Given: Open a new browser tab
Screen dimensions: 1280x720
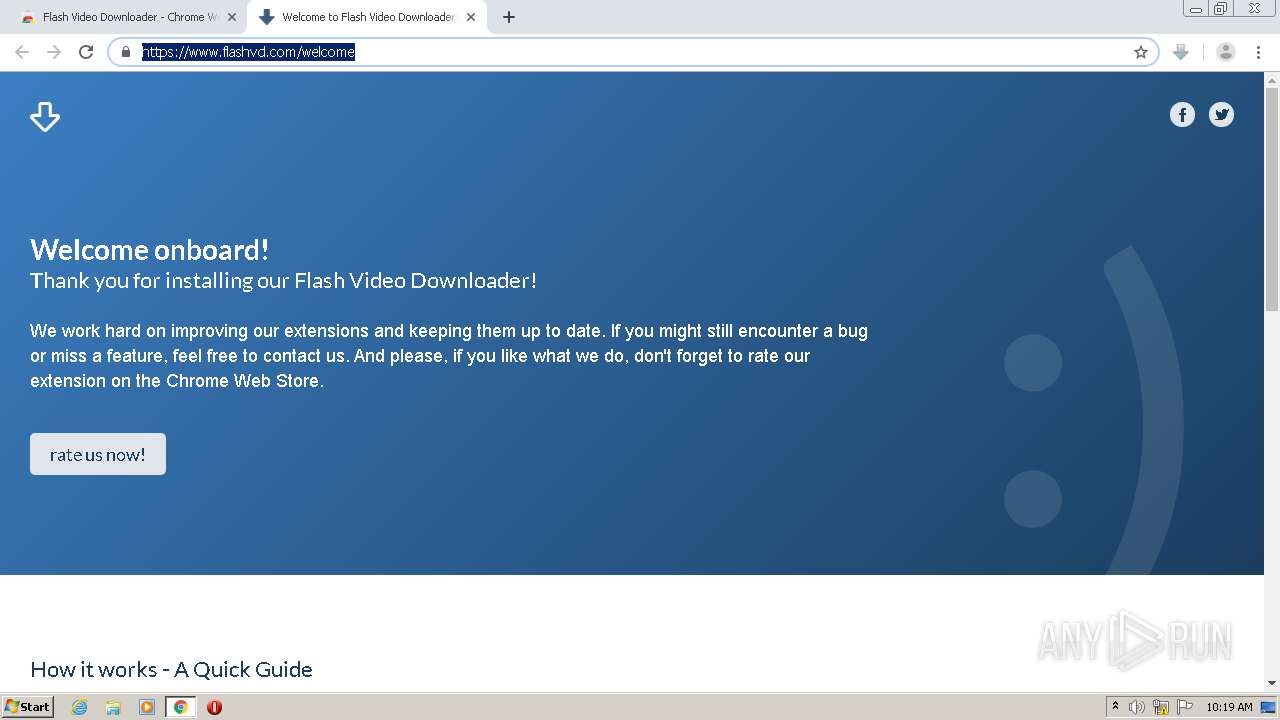Looking at the screenshot, I should tap(509, 17).
